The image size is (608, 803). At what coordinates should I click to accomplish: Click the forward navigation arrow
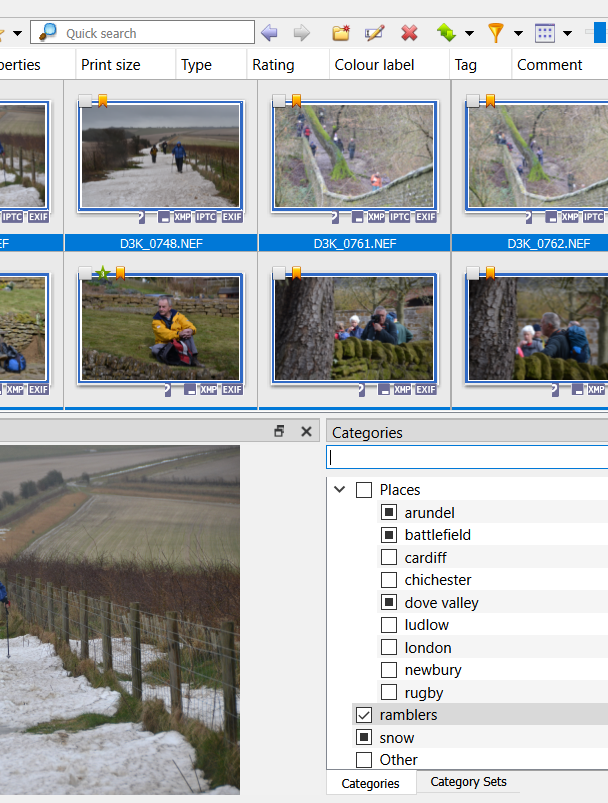point(301,33)
